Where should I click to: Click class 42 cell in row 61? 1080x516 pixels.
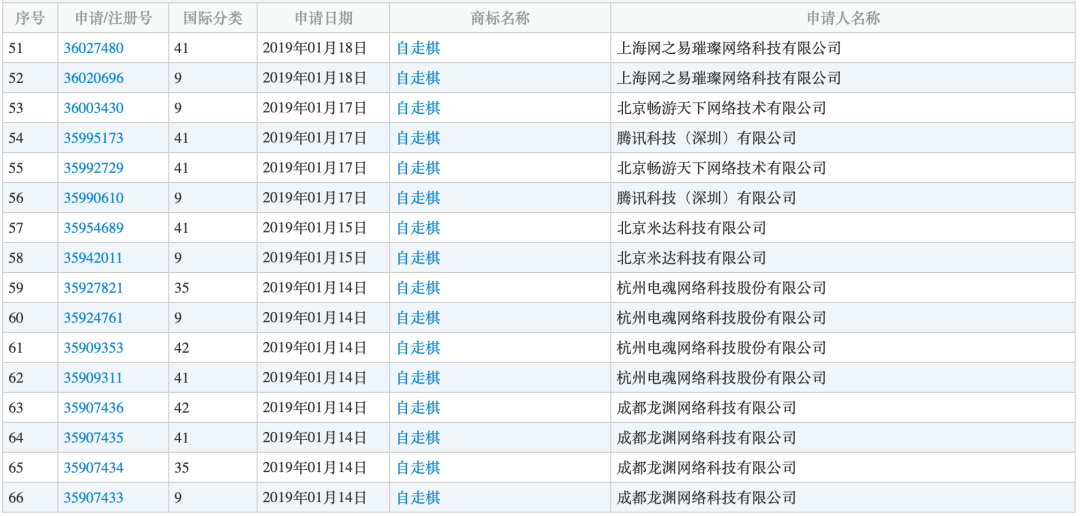[x=213, y=348]
